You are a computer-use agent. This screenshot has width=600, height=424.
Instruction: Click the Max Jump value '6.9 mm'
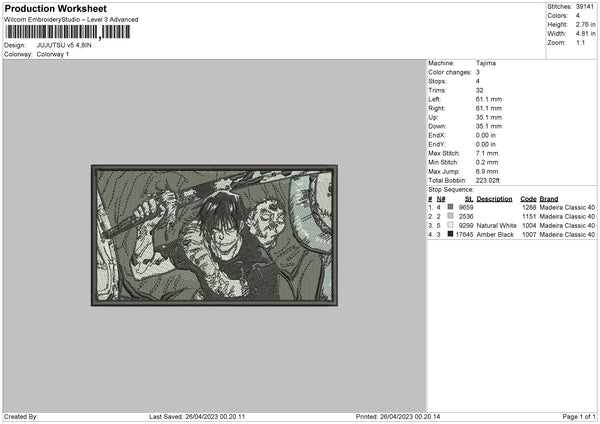coord(487,171)
